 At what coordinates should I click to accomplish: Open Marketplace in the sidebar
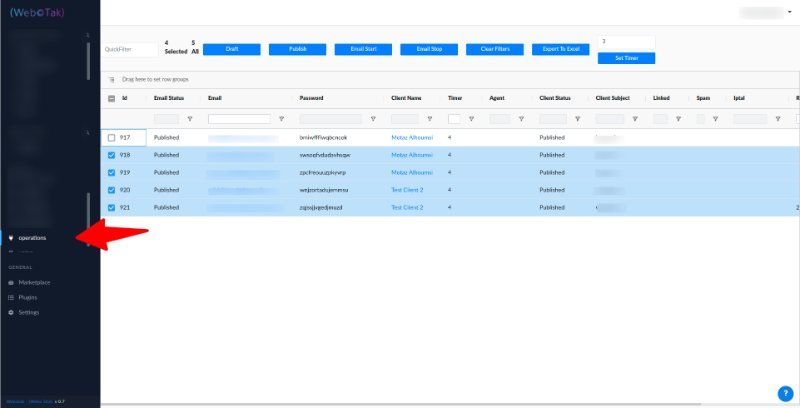tap(34, 283)
